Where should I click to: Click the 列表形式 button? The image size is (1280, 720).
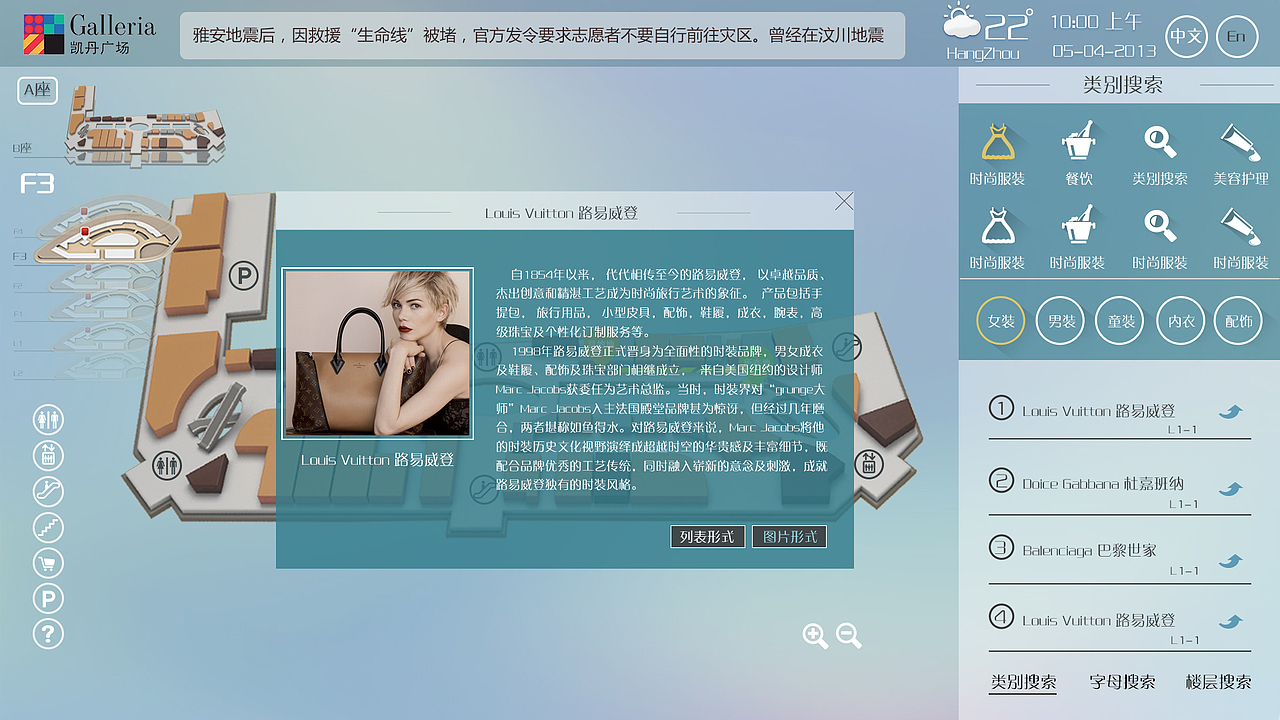point(707,537)
